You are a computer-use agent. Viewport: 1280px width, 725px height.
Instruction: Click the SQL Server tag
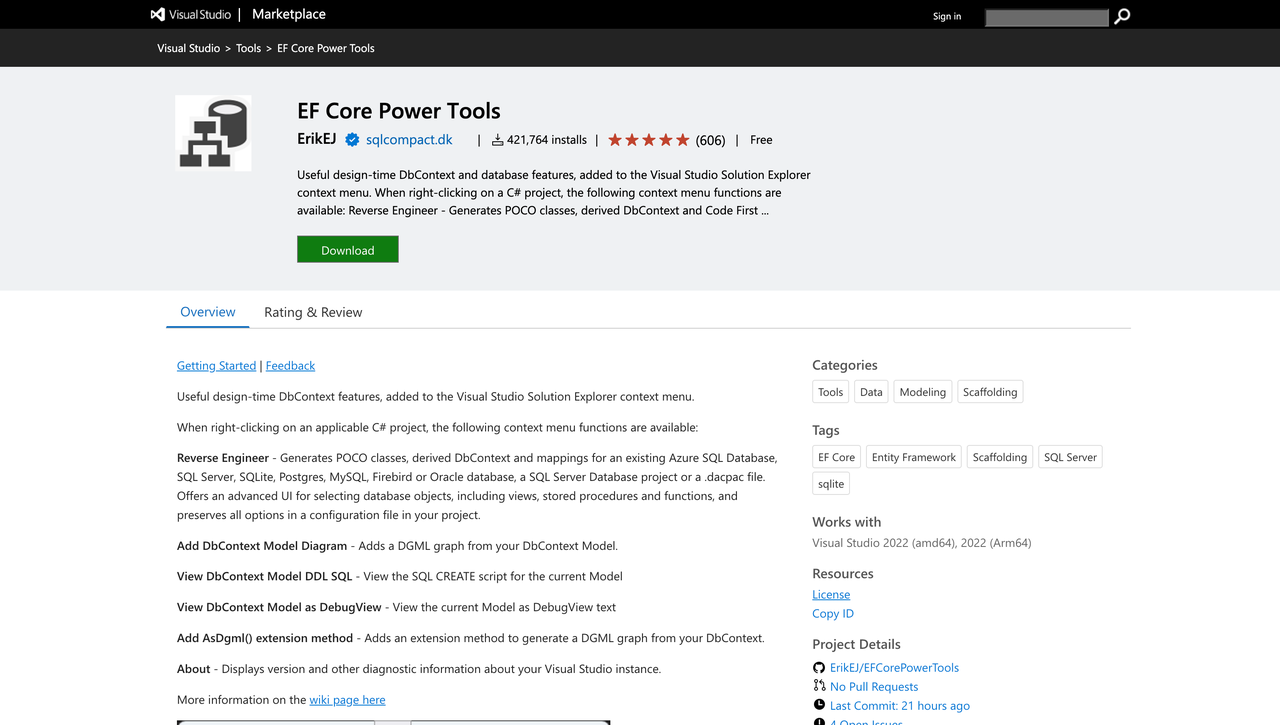[x=1070, y=457]
